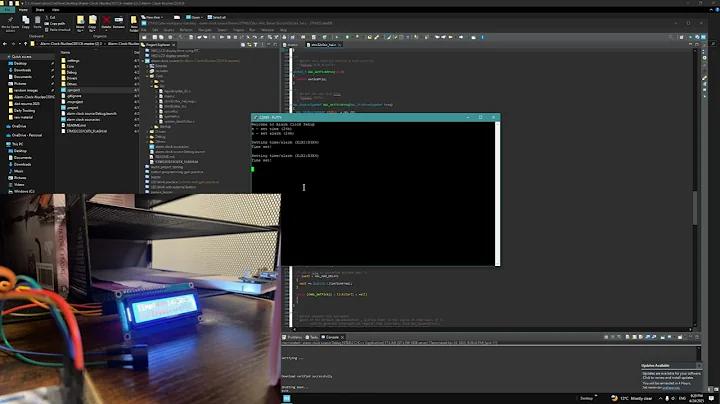Open the taskbar clock and date
The image size is (720, 404).
[x=697, y=398]
